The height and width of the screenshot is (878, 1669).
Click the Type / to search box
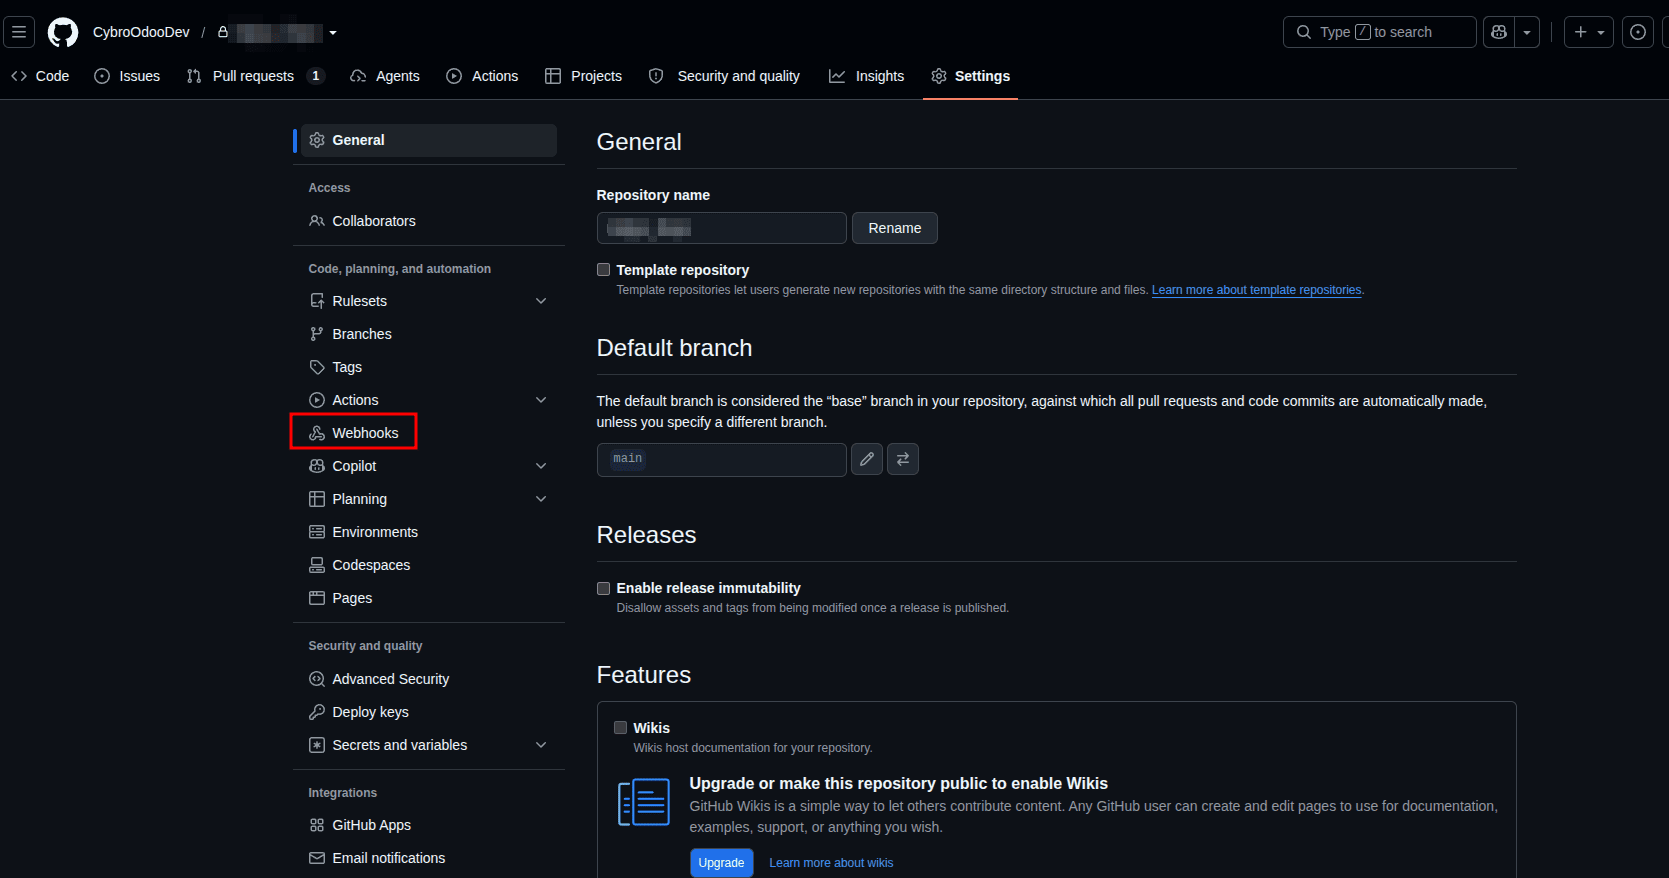click(x=1380, y=32)
